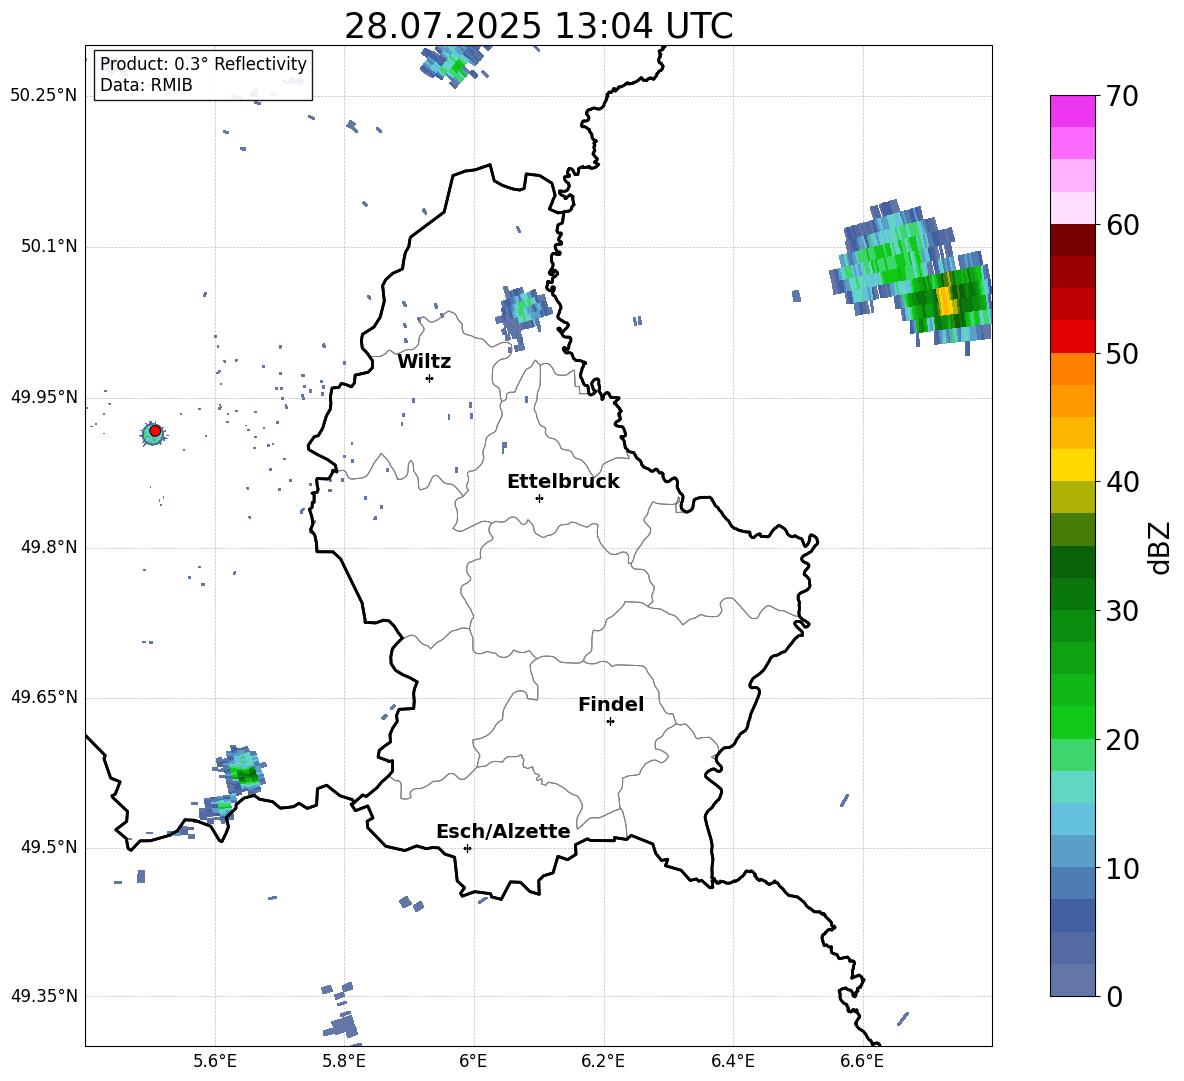Click the colorbar tick label 40
1184x1081 pixels.
[x=1122, y=482]
